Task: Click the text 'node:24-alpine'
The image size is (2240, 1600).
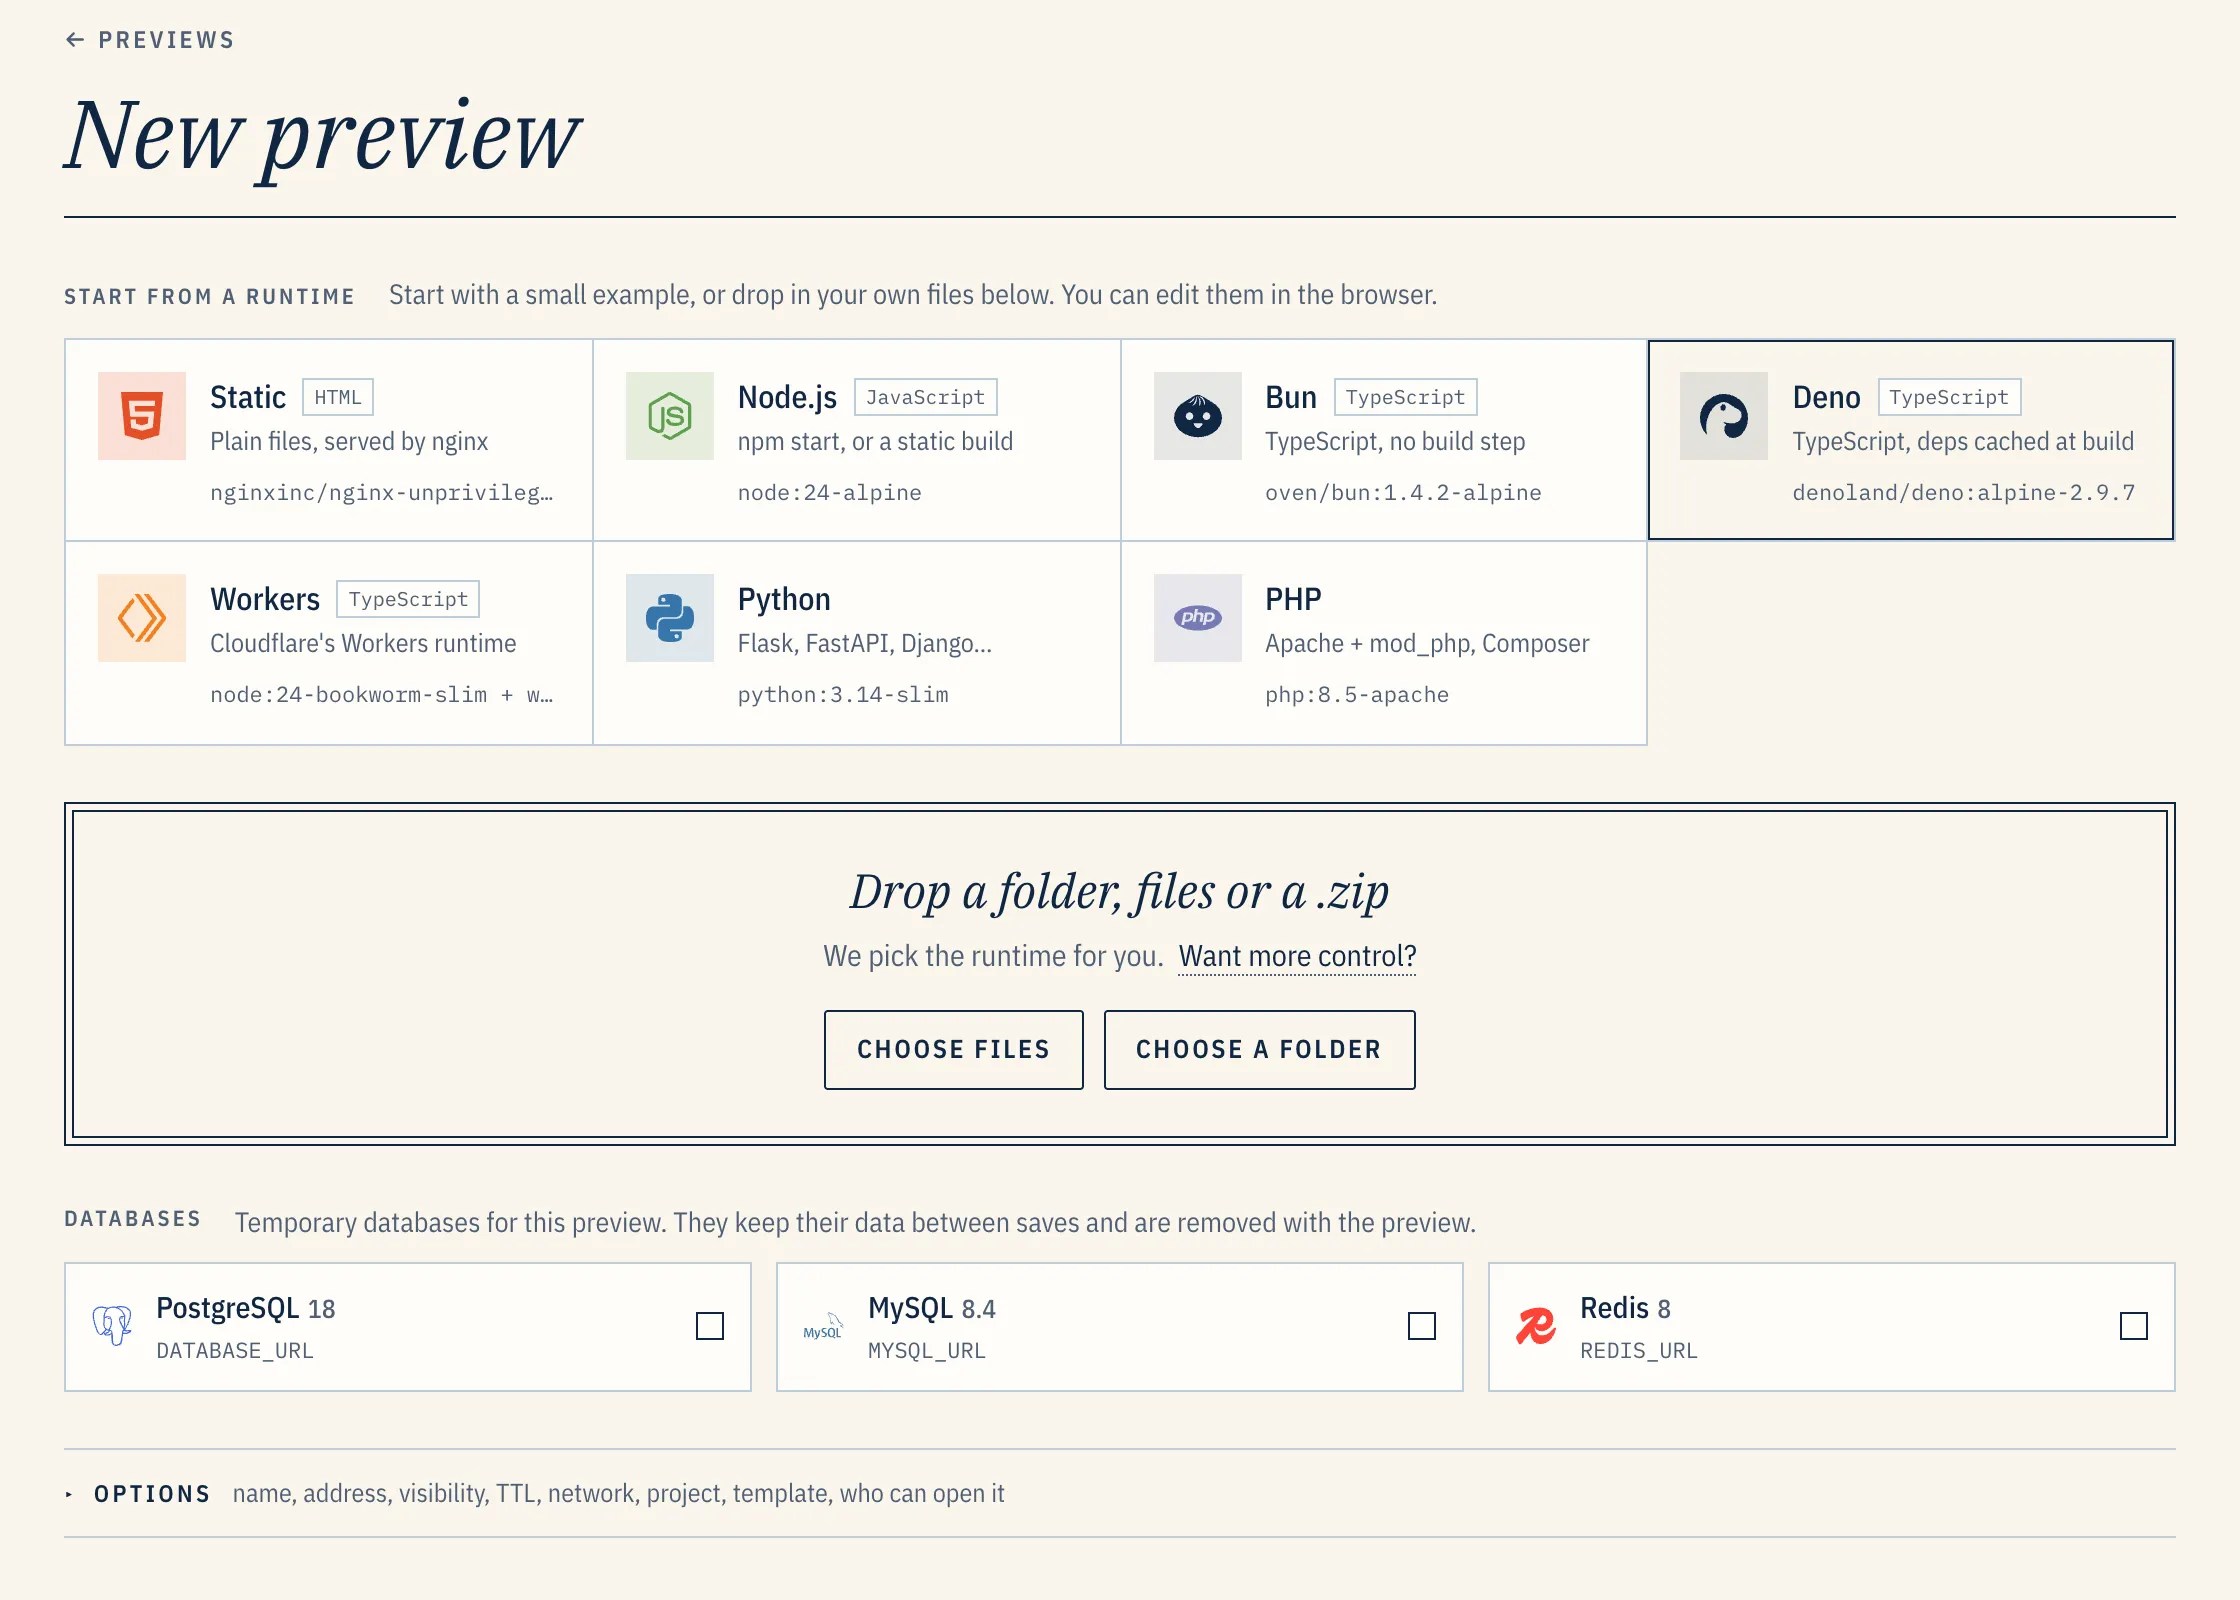Action: 829,493
